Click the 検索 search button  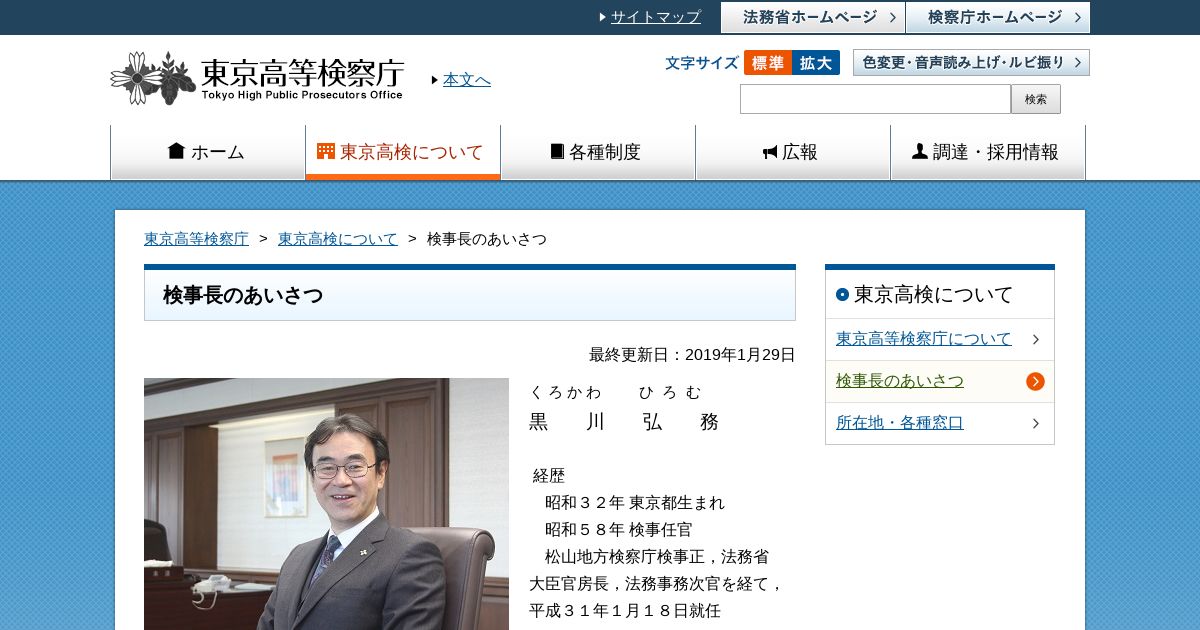coord(1036,99)
